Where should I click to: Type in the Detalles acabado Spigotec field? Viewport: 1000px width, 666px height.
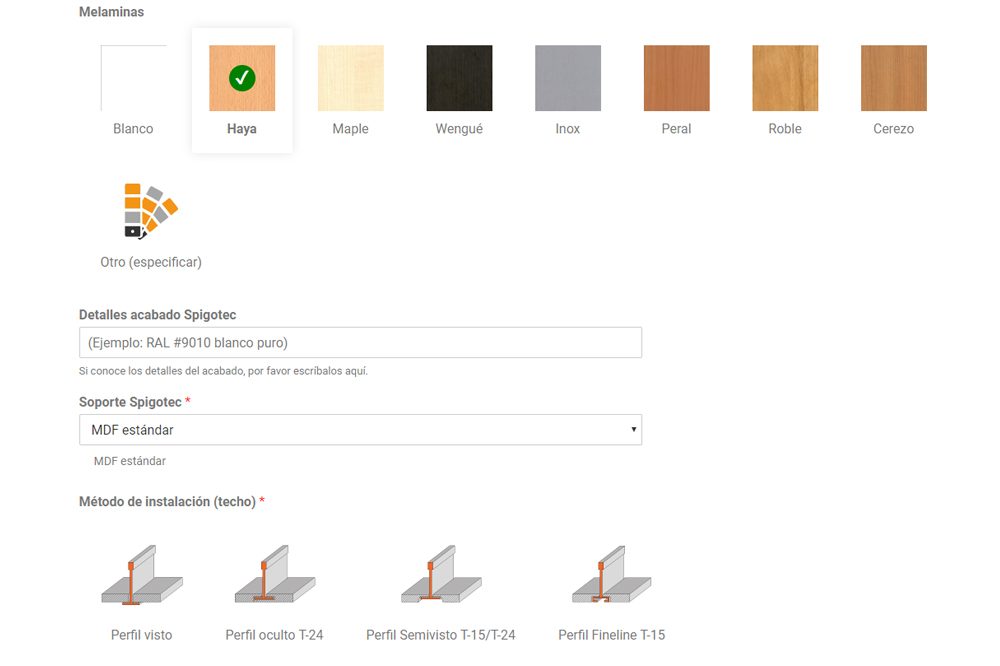[360, 343]
